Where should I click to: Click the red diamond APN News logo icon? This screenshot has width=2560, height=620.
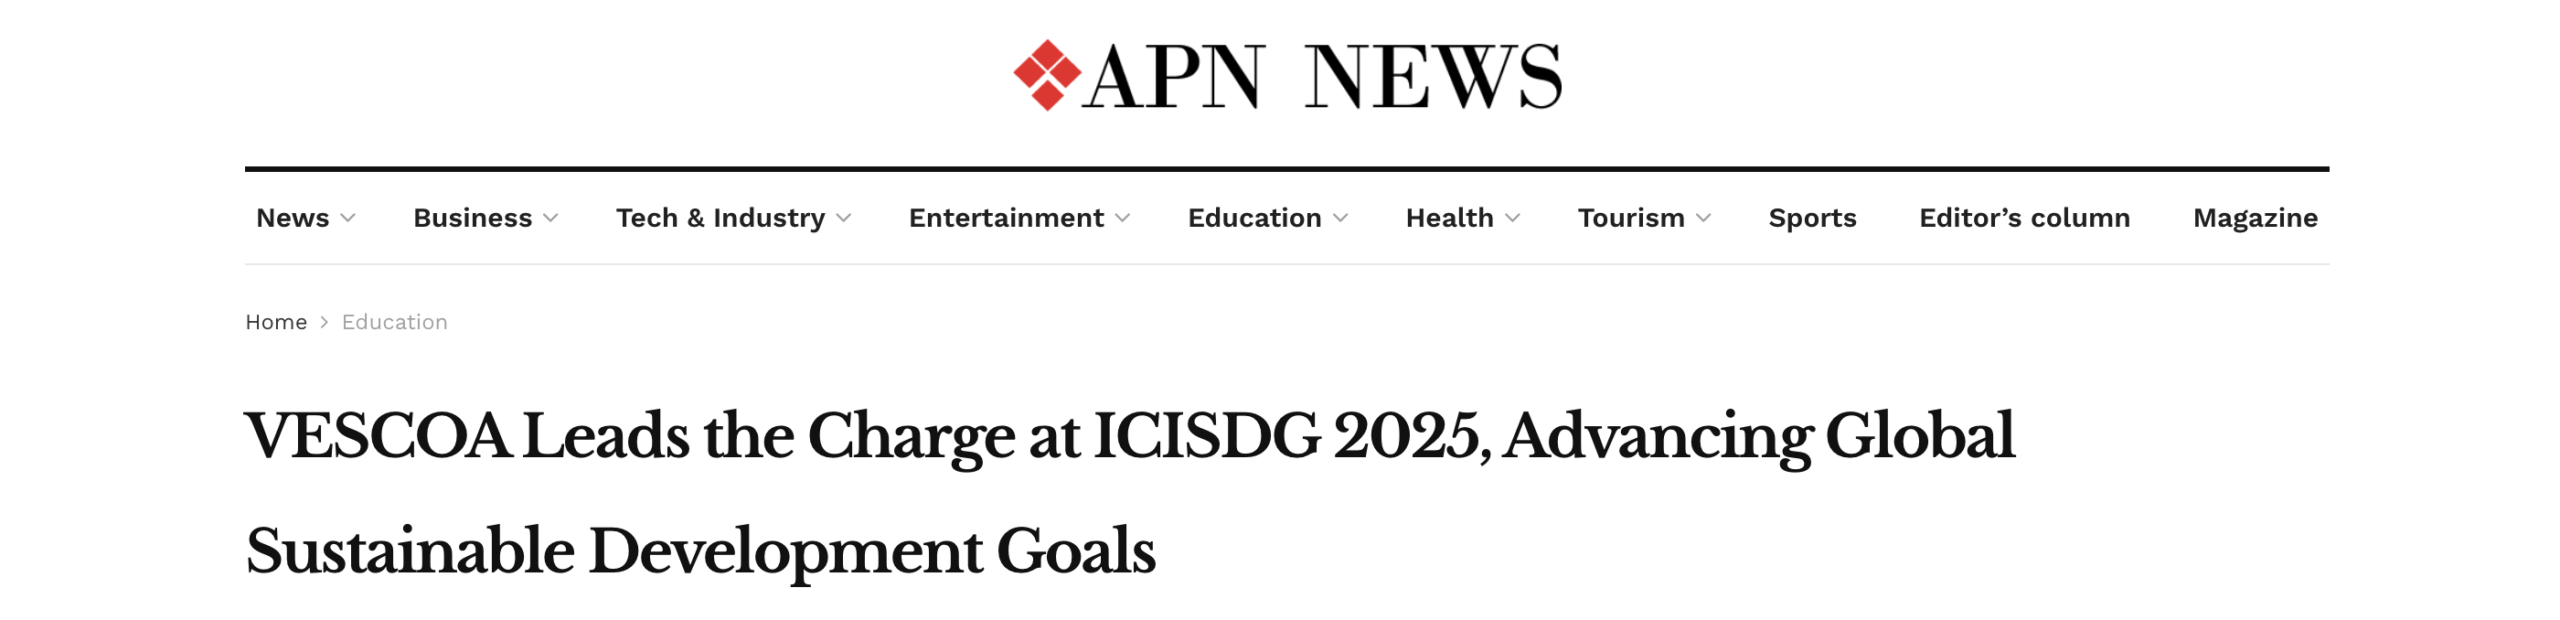coord(1047,75)
